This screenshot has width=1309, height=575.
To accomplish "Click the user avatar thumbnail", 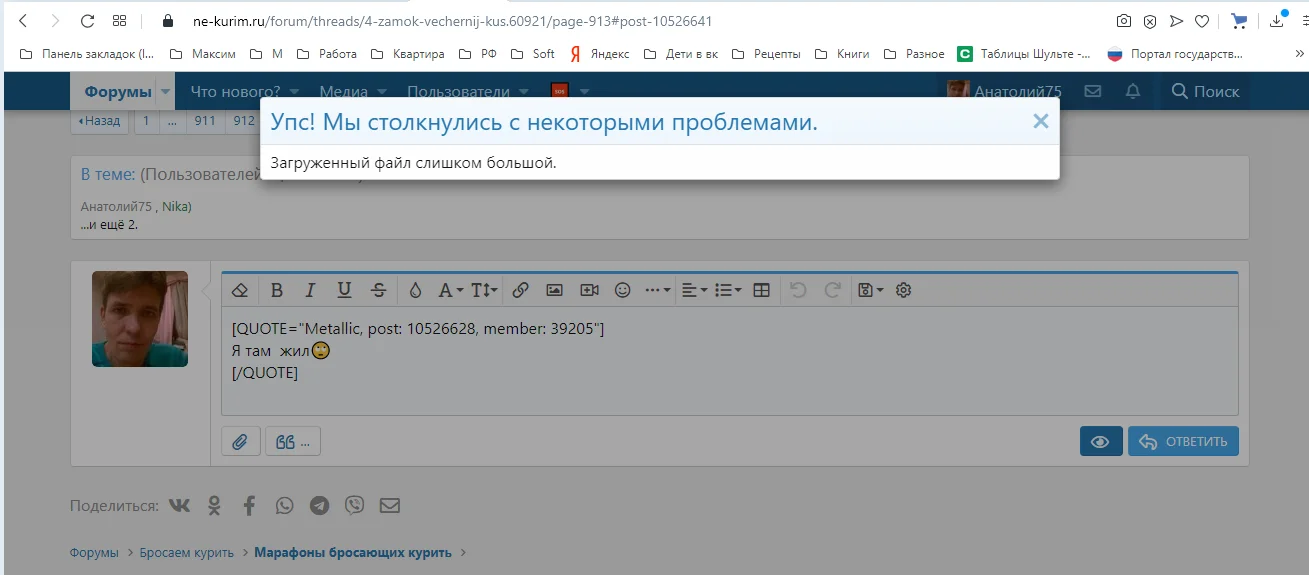I will 140,319.
